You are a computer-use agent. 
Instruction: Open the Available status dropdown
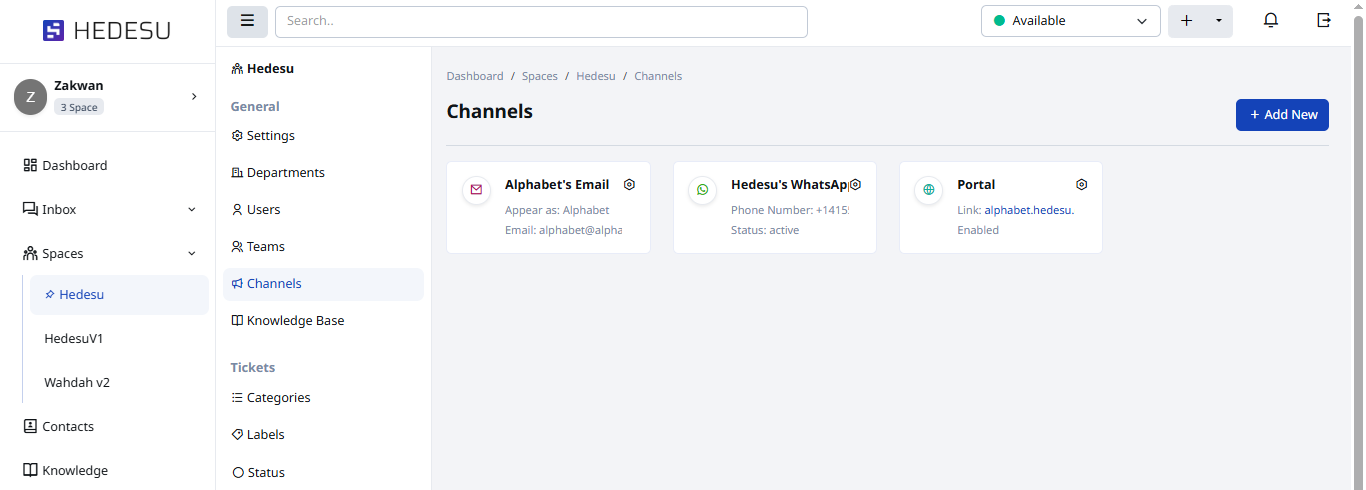click(x=1070, y=21)
